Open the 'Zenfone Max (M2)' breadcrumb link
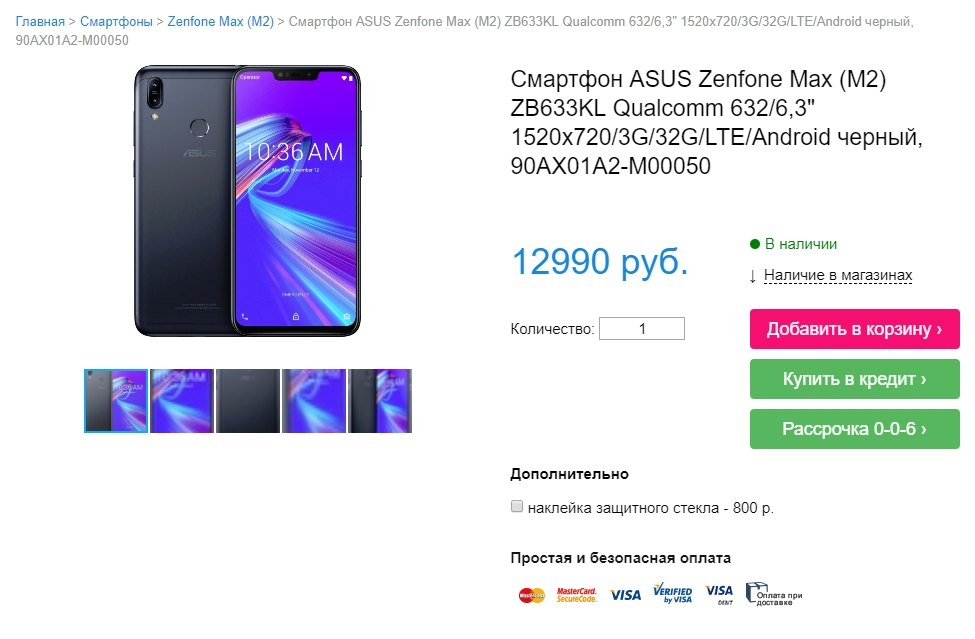The height and width of the screenshot is (639, 975). pos(221,21)
